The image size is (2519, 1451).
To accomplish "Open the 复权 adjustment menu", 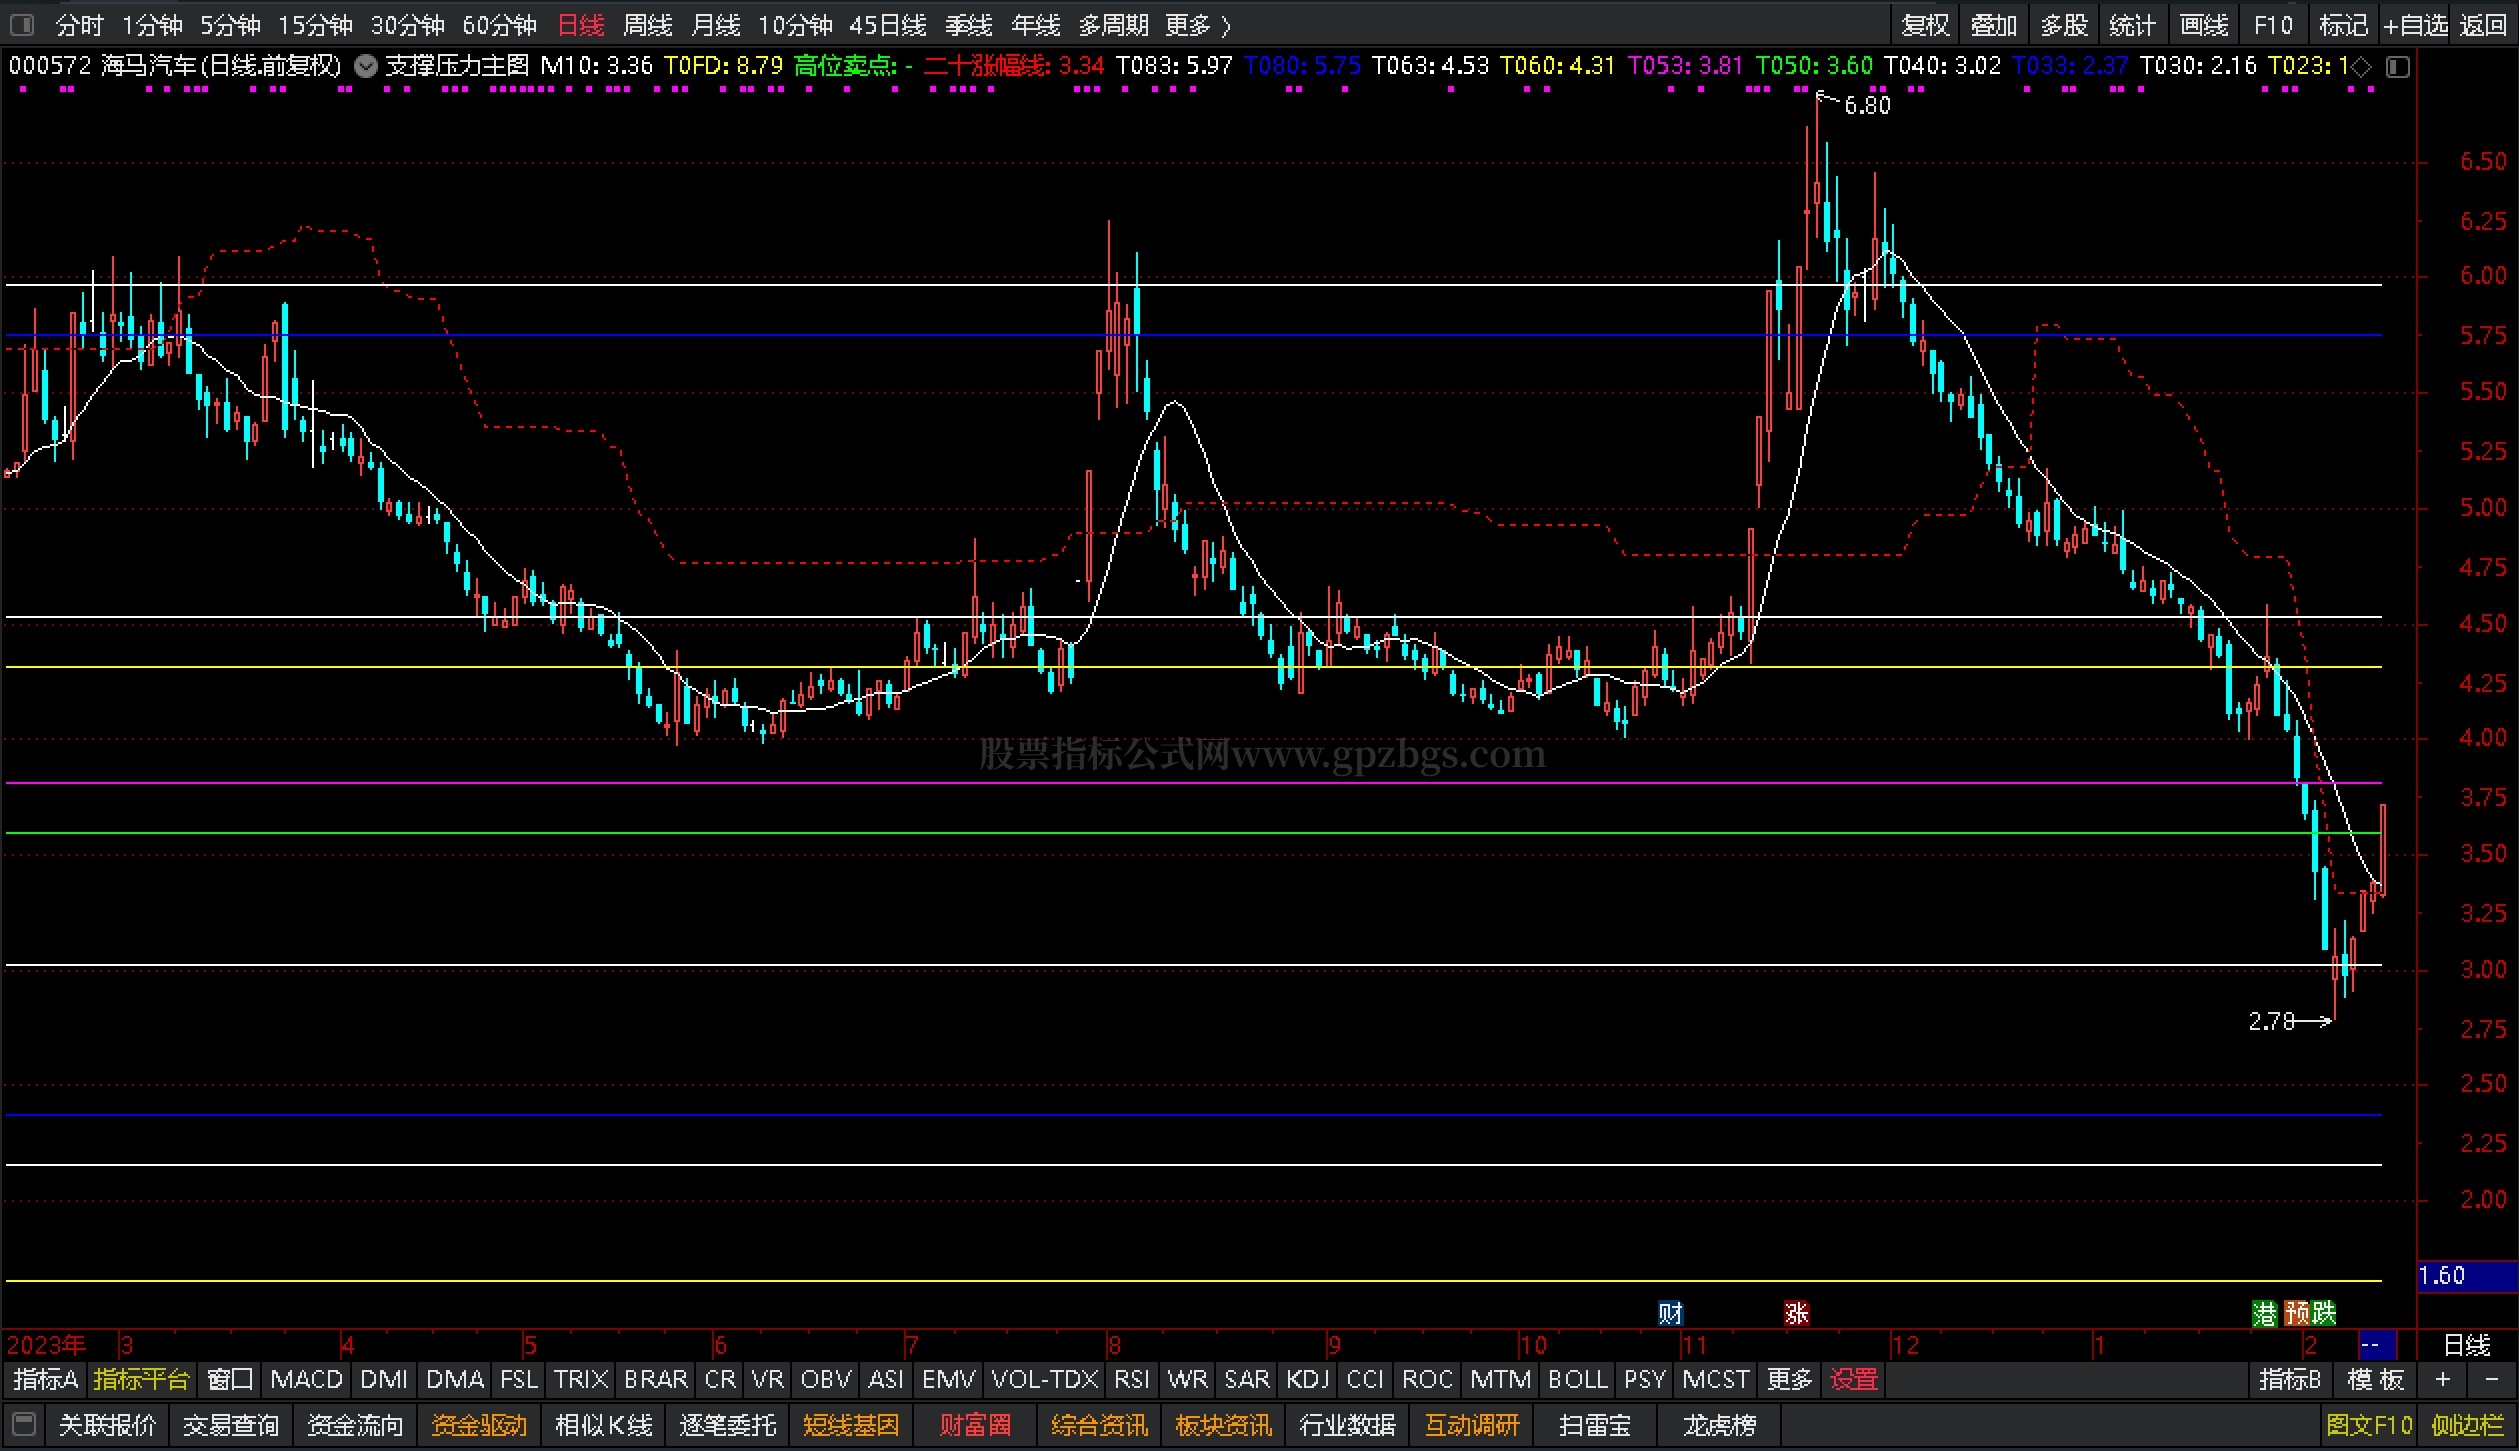I will tap(1926, 25).
